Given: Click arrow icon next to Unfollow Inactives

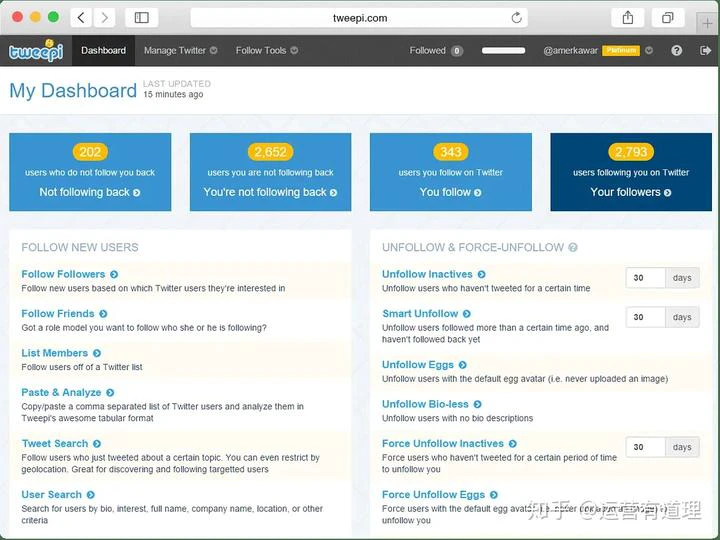Looking at the screenshot, I should 481,275.
